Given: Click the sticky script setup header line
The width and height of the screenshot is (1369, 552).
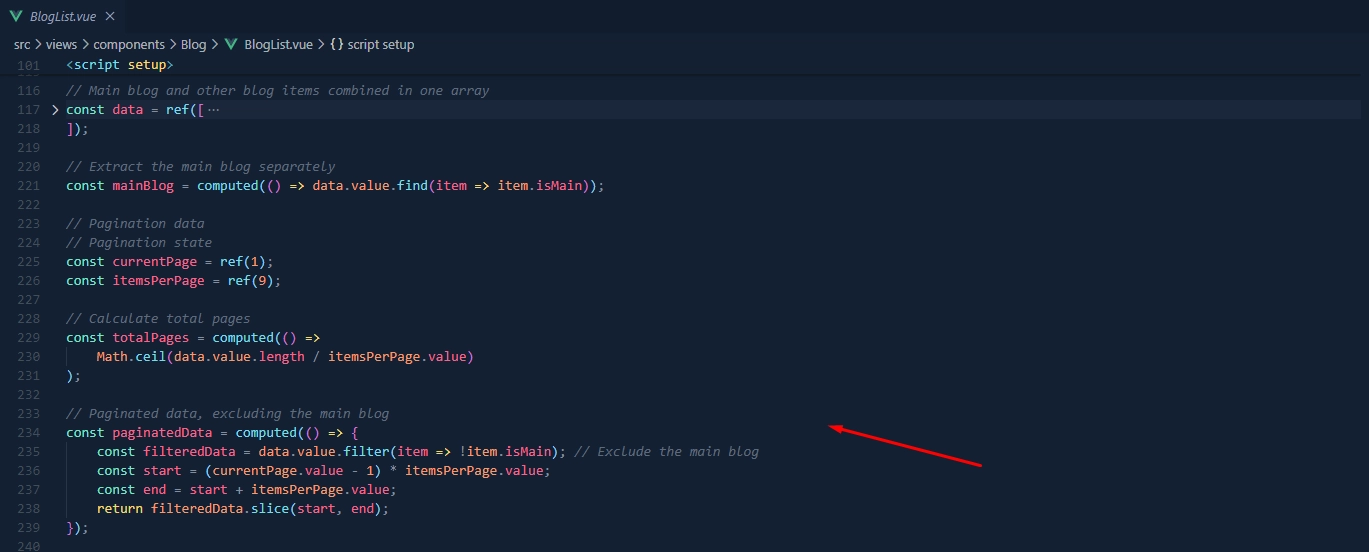Looking at the screenshot, I should coord(120,65).
